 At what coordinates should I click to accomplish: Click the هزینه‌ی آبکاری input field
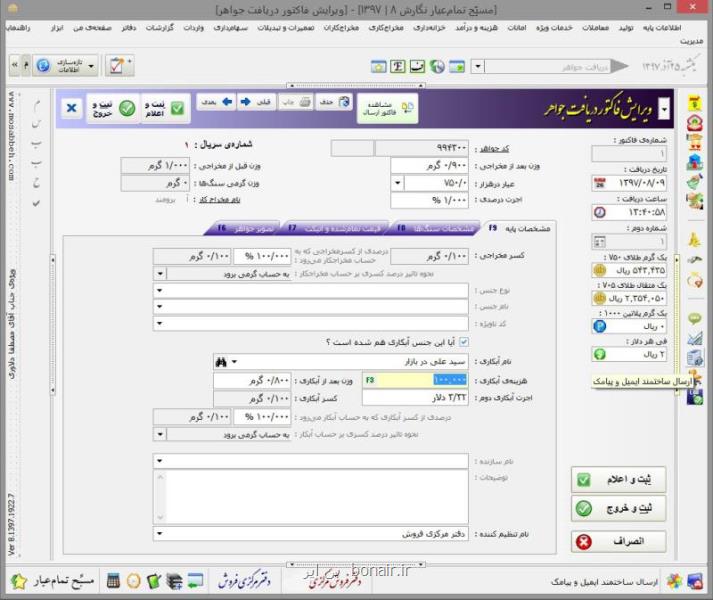point(415,380)
